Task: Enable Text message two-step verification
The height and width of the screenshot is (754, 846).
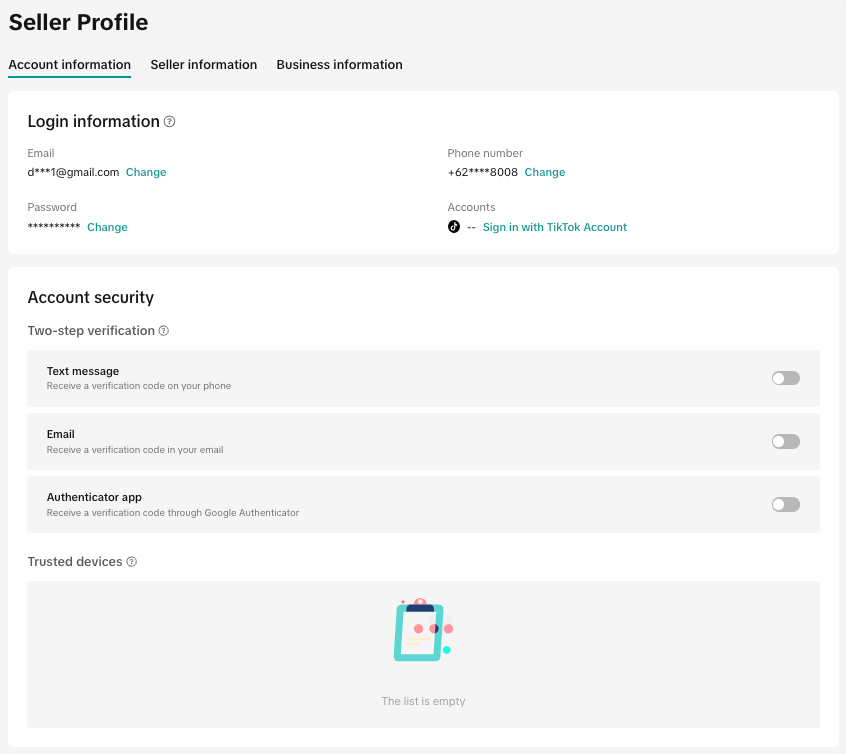Action: 785,378
